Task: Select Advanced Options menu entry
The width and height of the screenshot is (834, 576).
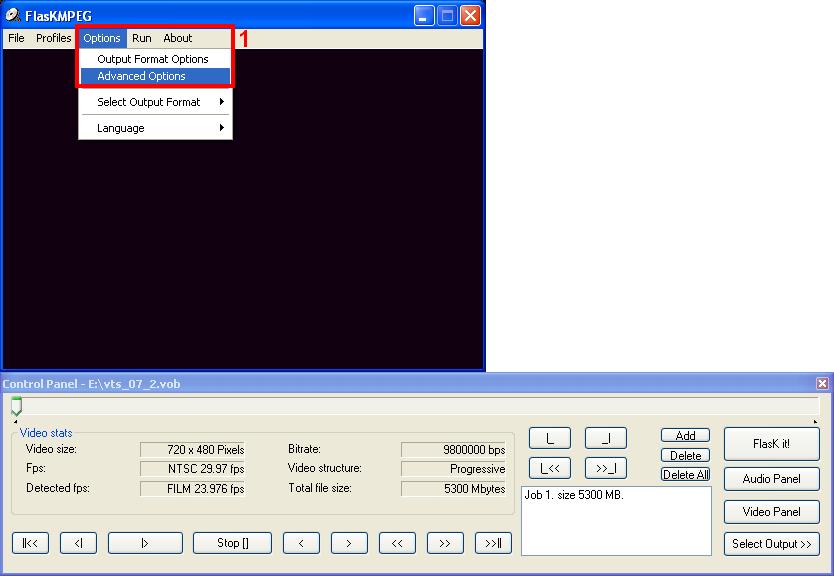Action: click(x=155, y=76)
